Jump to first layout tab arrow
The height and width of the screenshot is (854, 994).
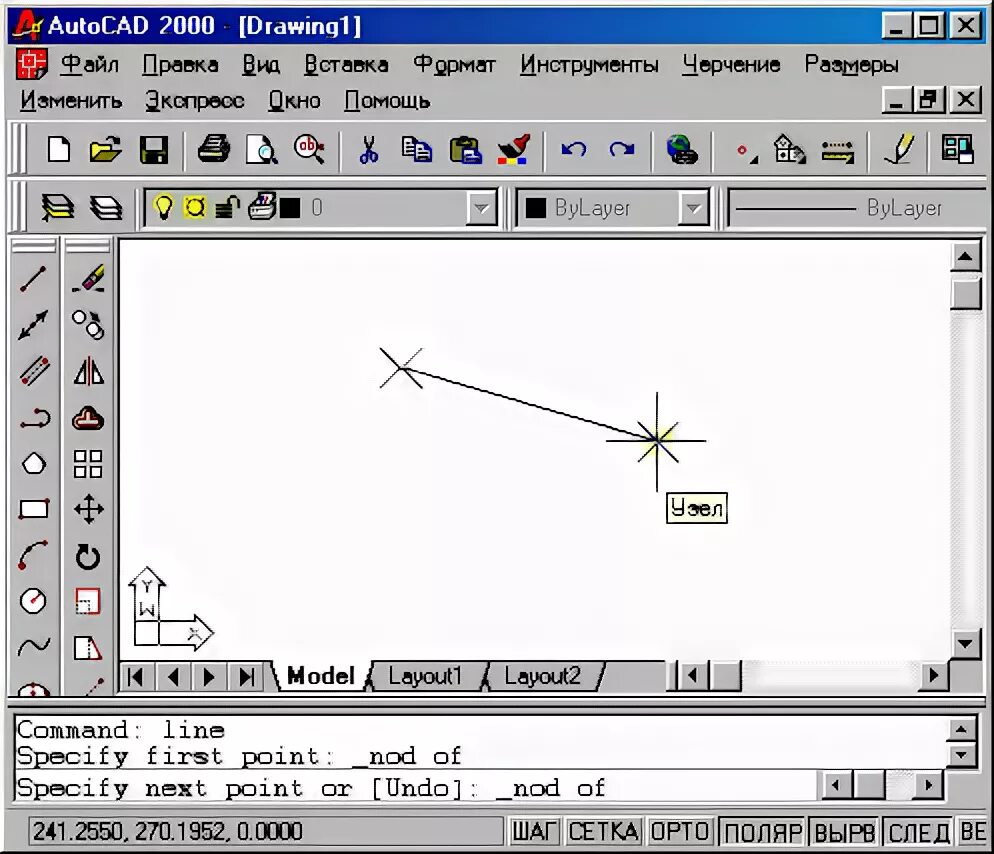135,676
